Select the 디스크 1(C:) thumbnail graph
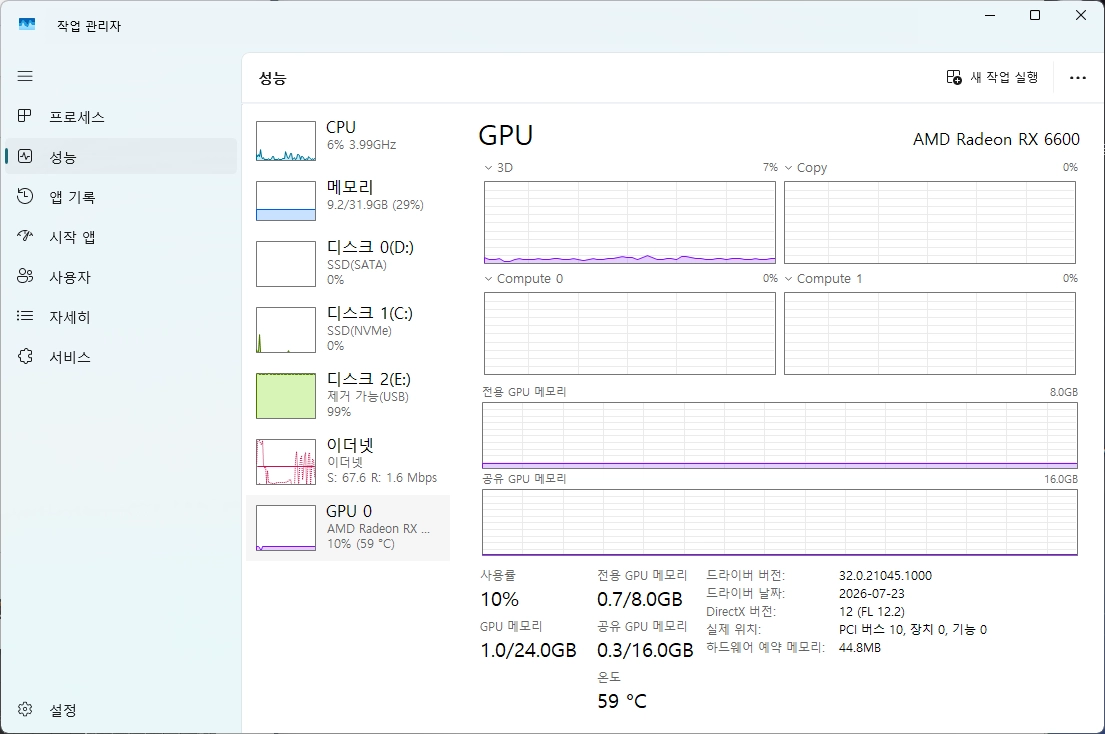The image size is (1105, 734). point(285,330)
